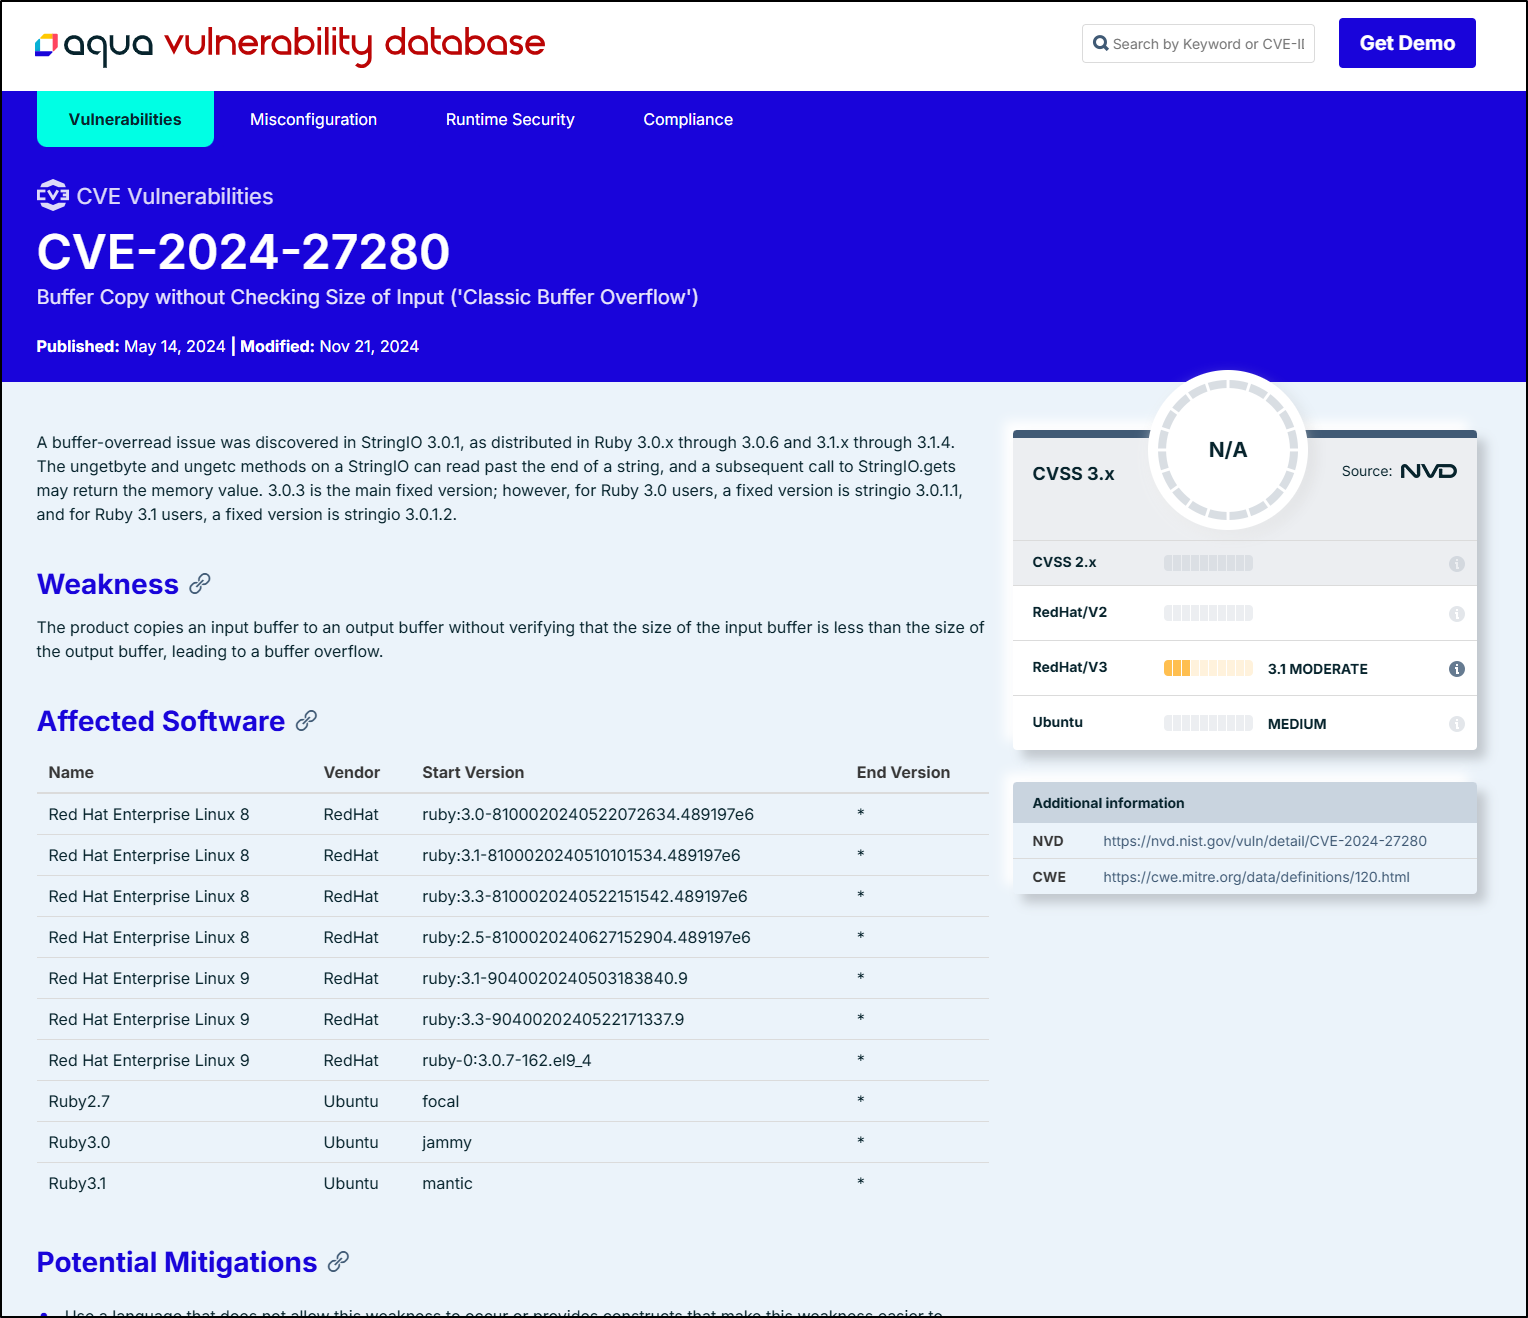Image resolution: width=1528 pixels, height=1318 pixels.
Task: Click the NVD source logo
Action: (x=1428, y=471)
